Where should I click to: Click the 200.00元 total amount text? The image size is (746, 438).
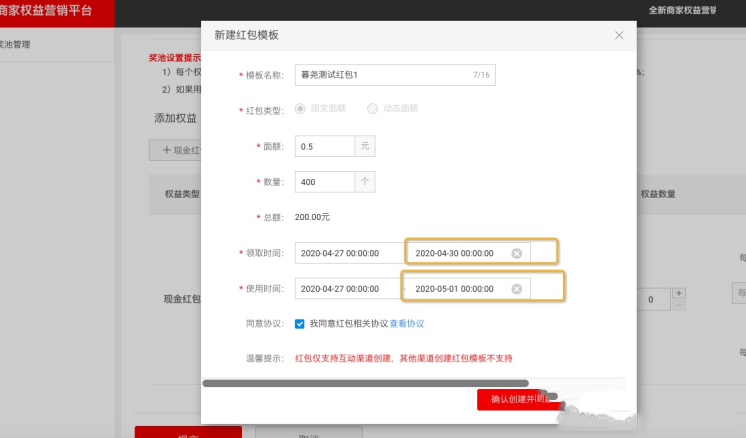(x=312, y=217)
